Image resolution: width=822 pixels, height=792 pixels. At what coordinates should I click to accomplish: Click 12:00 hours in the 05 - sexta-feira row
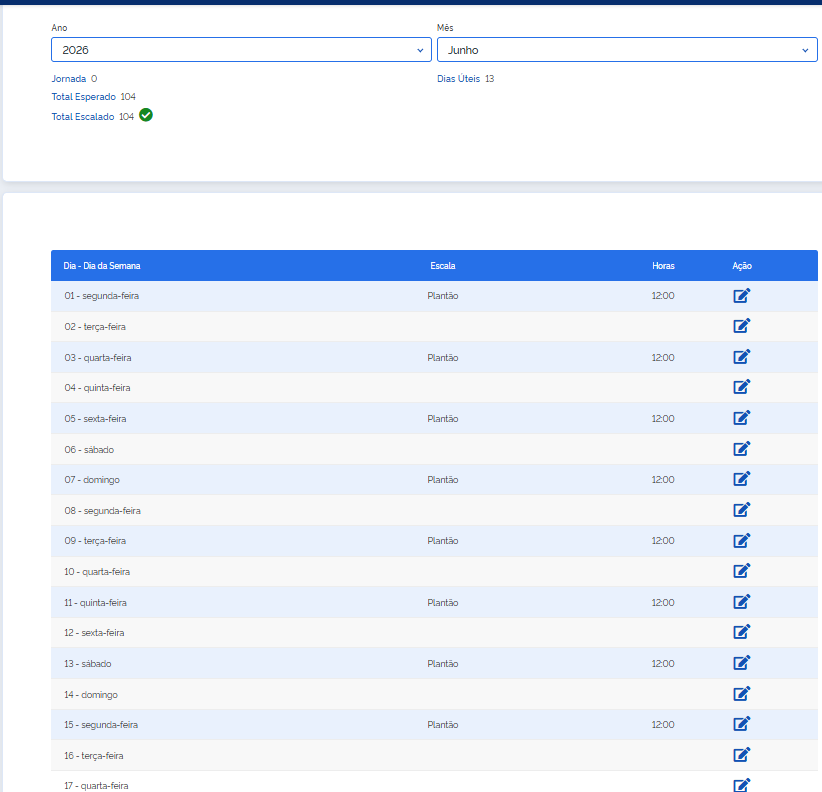click(663, 419)
